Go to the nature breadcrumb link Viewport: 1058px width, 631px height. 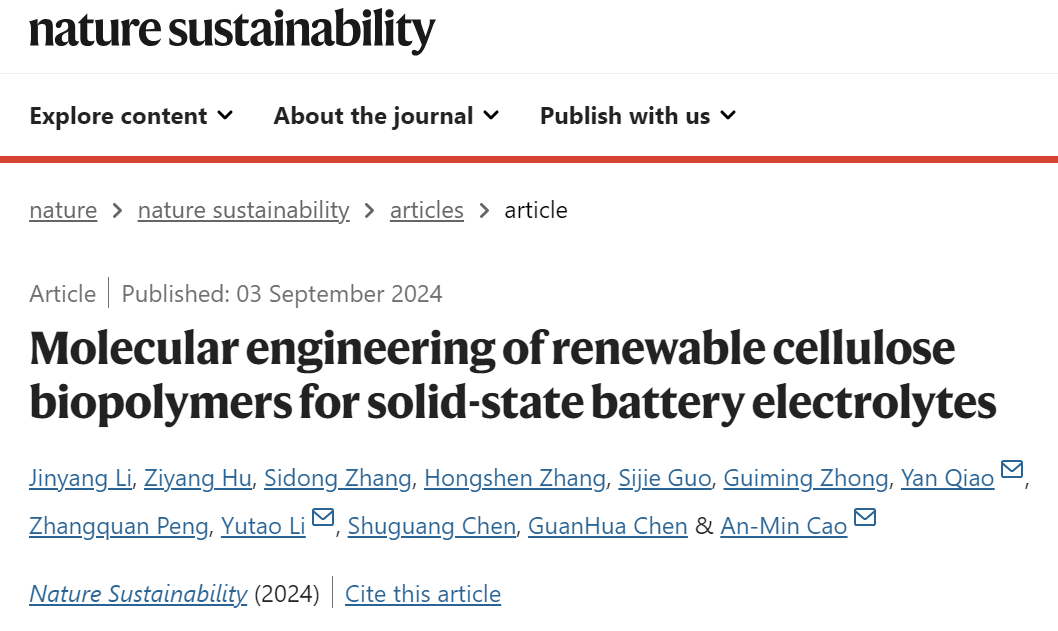pos(63,210)
